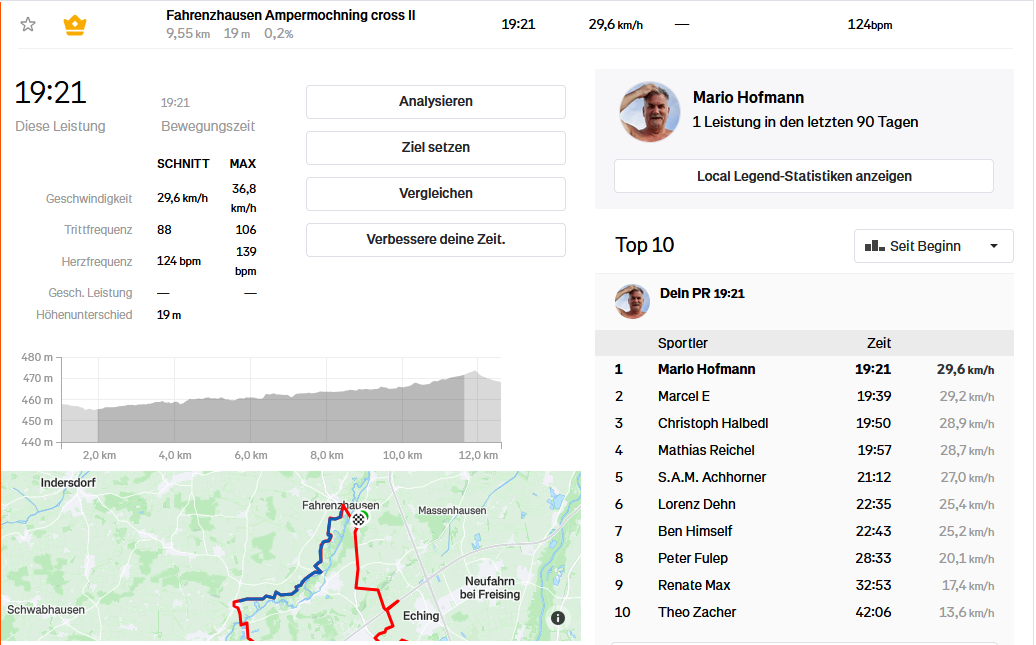This screenshot has width=1036, height=645.
Task: Click Theo Zacher in the leaderboard
Action: [x=696, y=613]
